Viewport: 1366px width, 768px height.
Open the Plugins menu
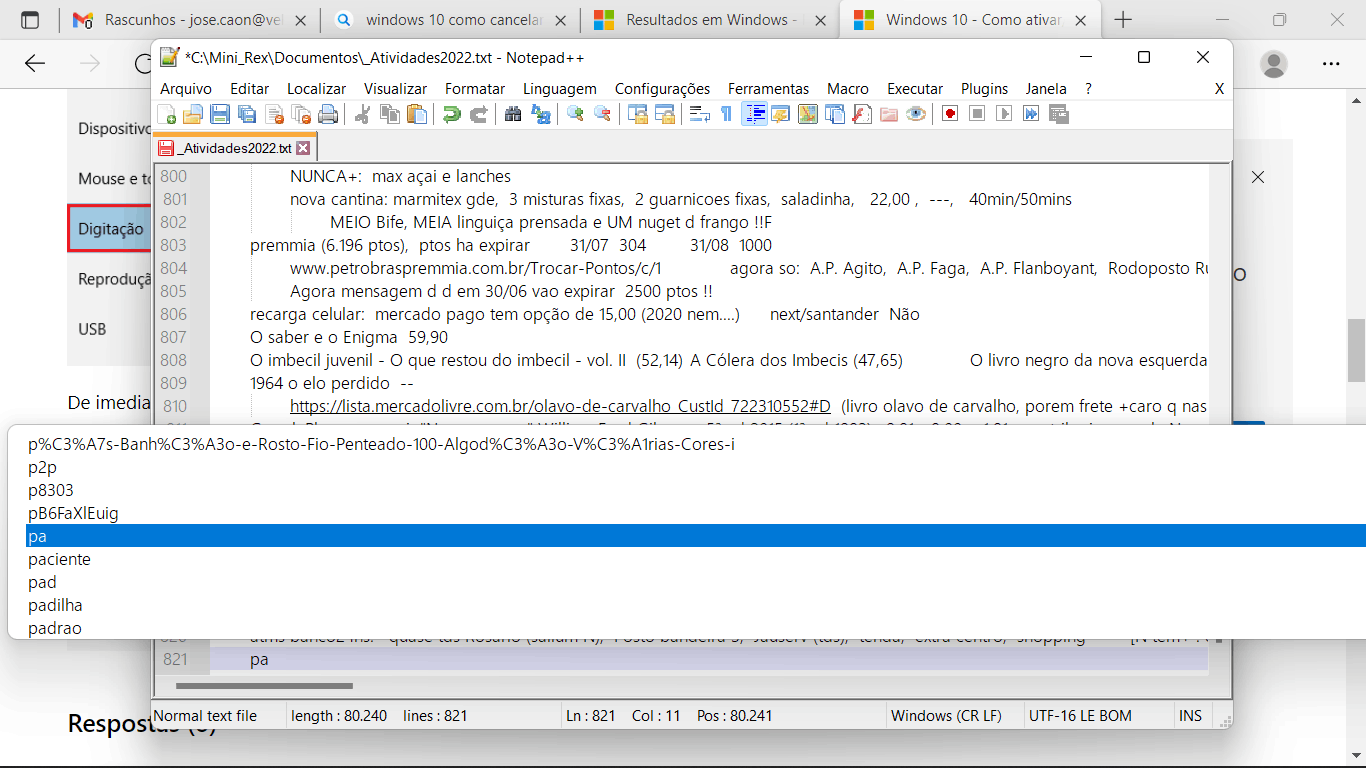point(985,89)
